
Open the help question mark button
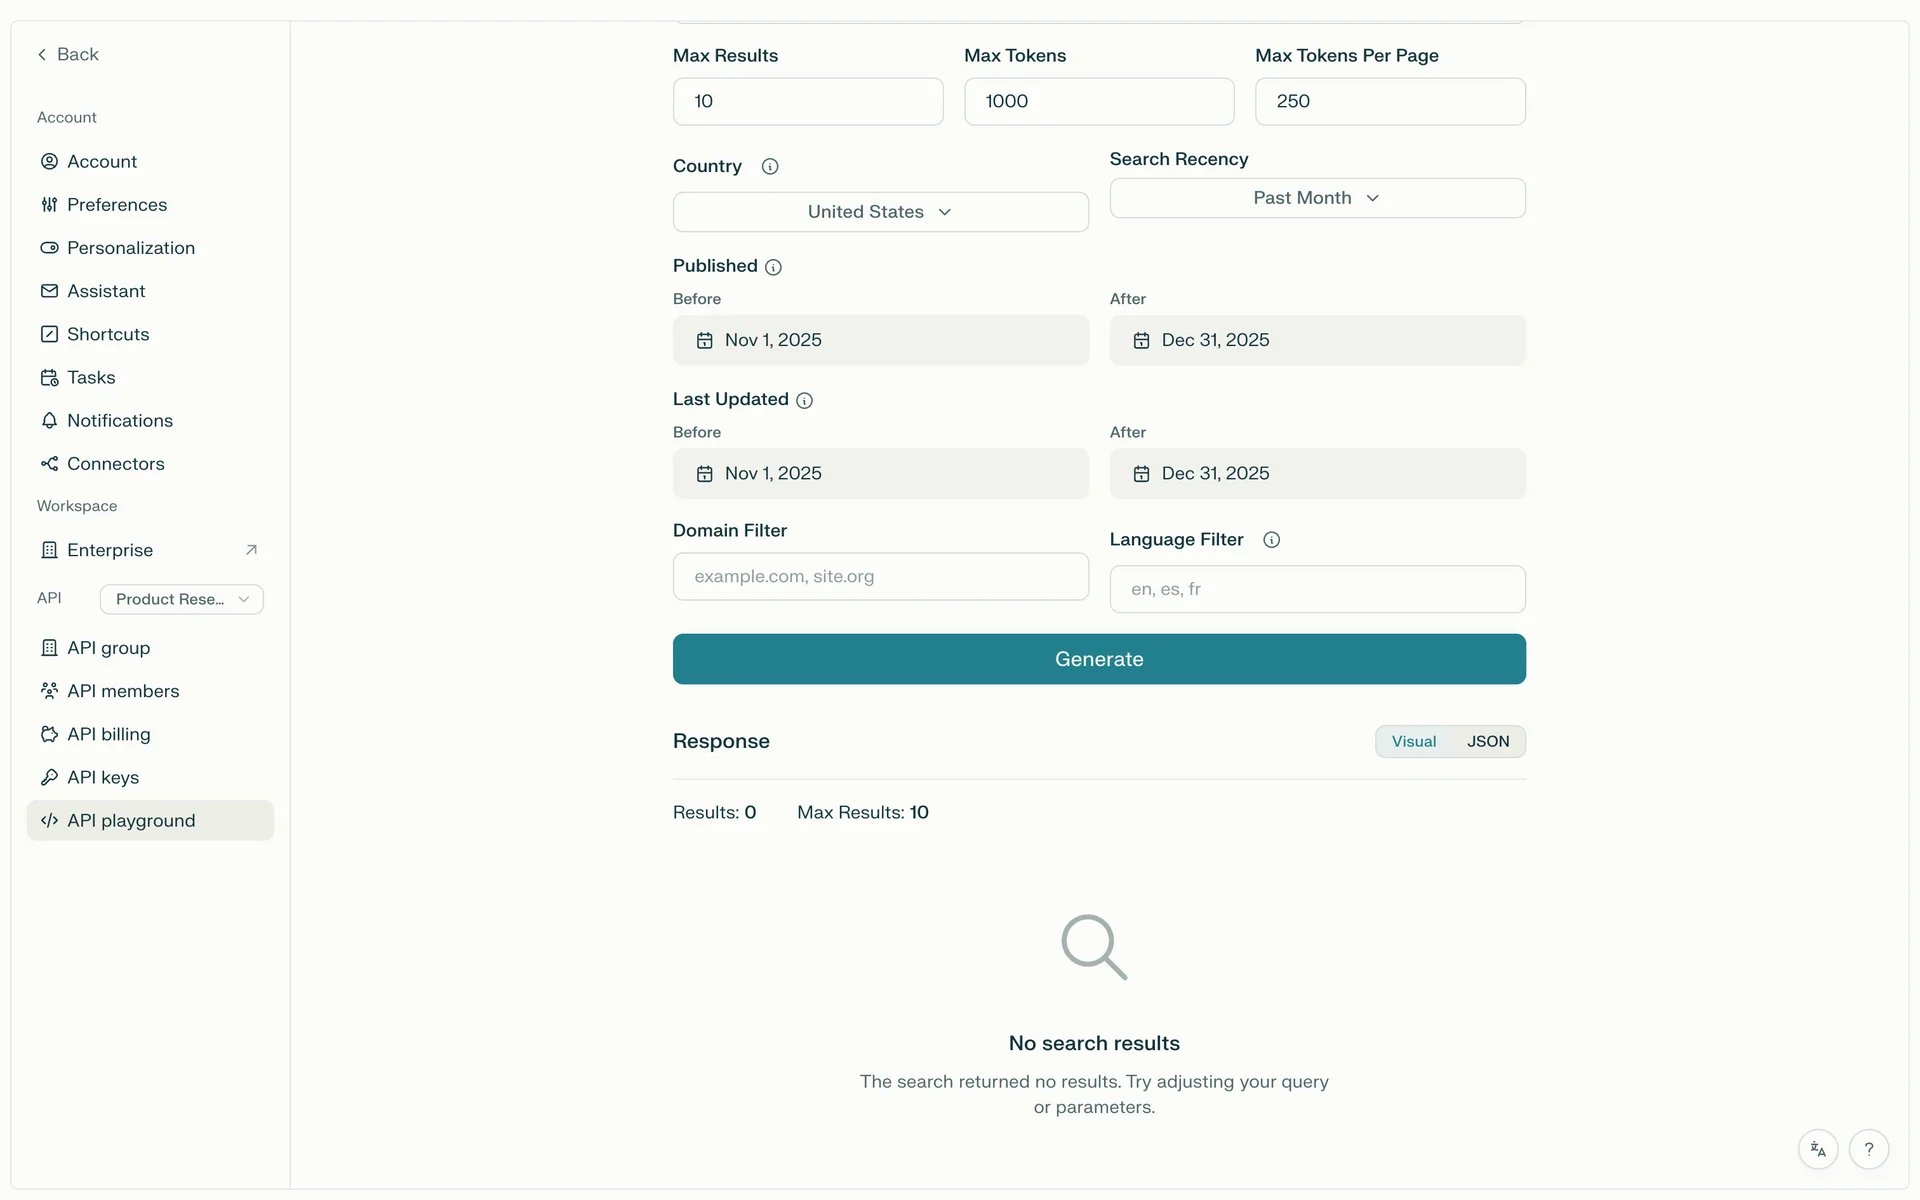(x=1868, y=1149)
